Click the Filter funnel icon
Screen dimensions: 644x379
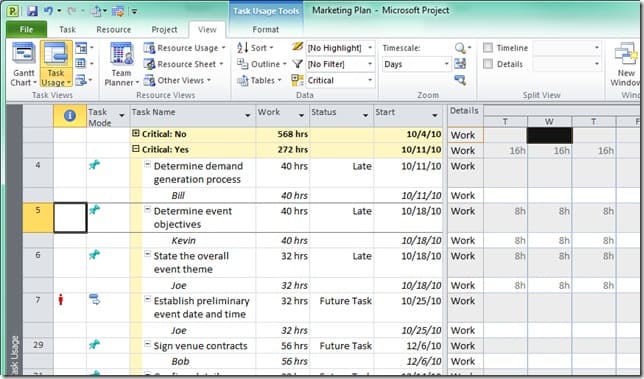[x=297, y=64]
